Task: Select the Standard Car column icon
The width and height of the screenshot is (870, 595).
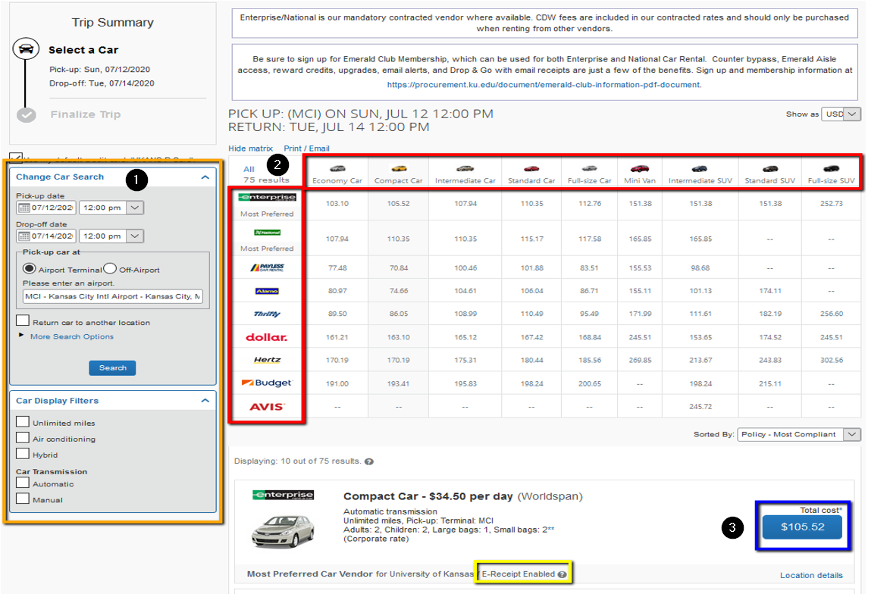Action: [x=532, y=168]
